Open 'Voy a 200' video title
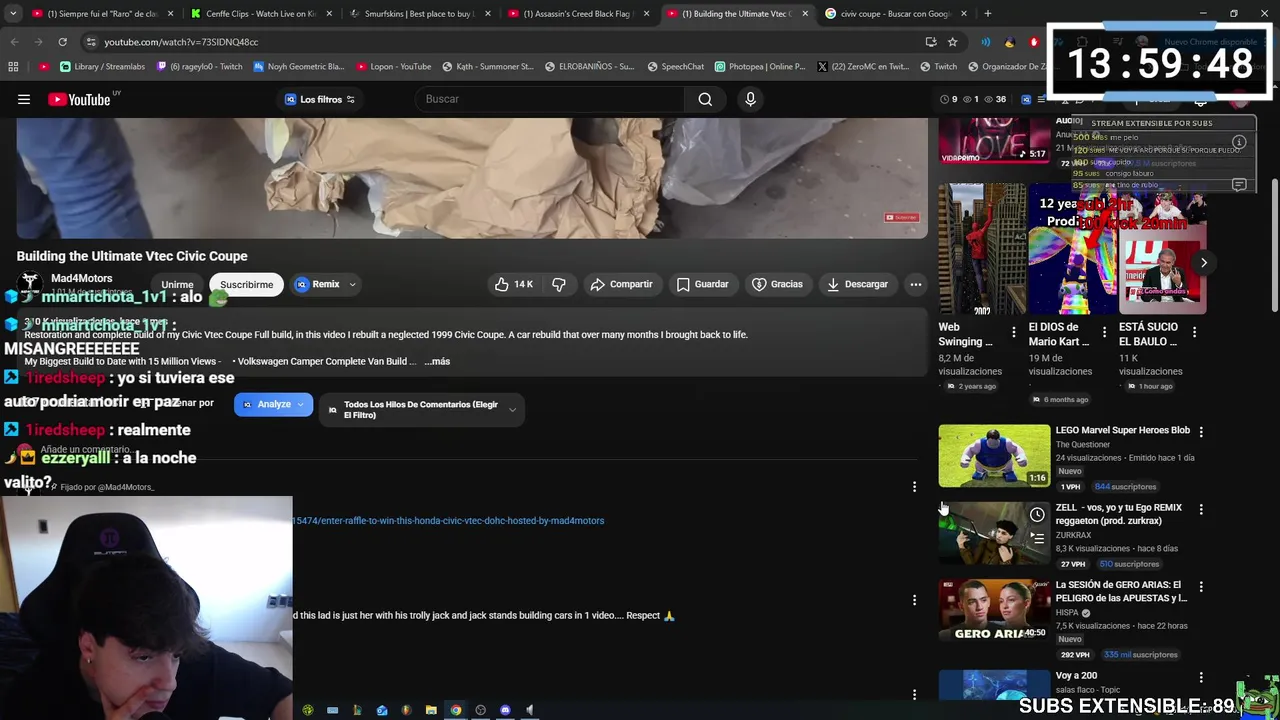 (x=1076, y=676)
